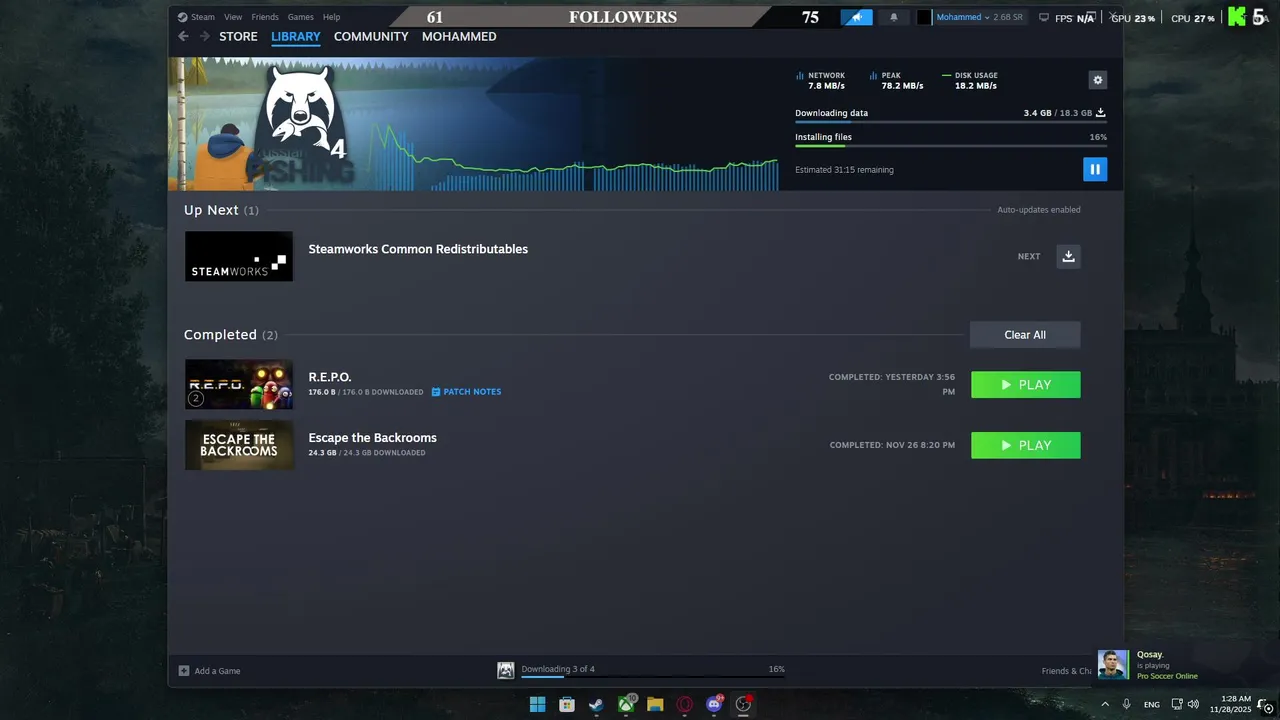Screen dimensions: 1280x720
Task: Open Friends & Chat
Action: coord(1067,671)
